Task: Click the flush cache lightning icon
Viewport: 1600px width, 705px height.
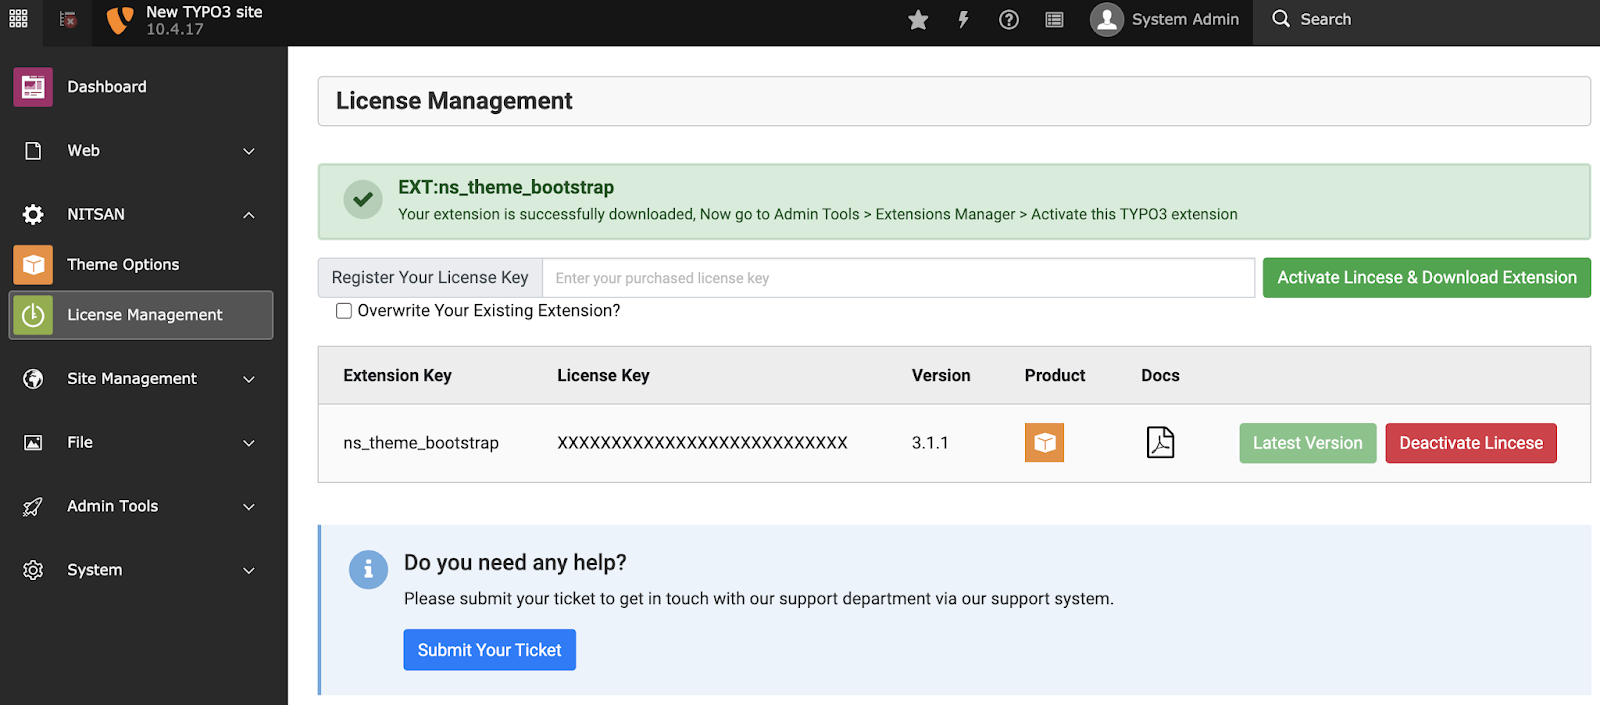Action: coord(963,20)
